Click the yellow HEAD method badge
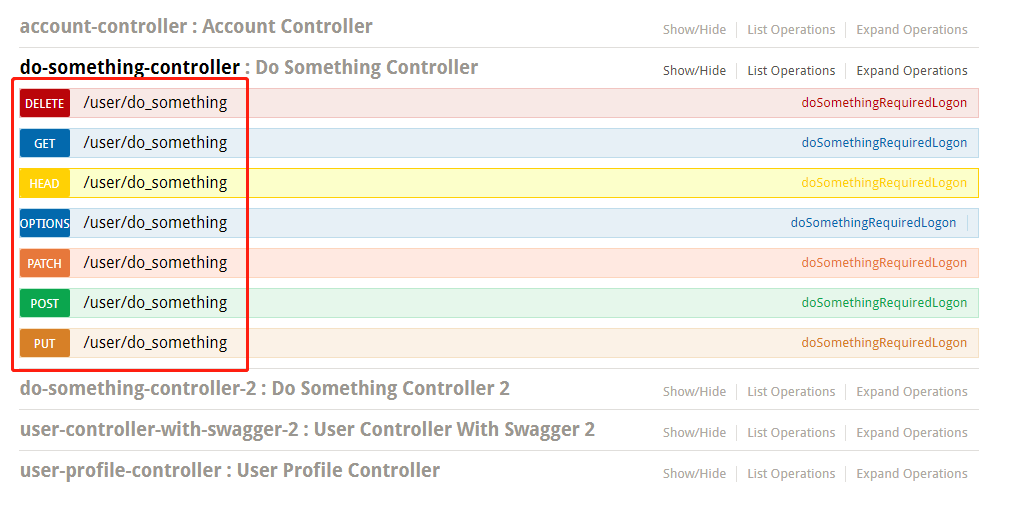The width and height of the screenshot is (1014, 509). pos(45,184)
